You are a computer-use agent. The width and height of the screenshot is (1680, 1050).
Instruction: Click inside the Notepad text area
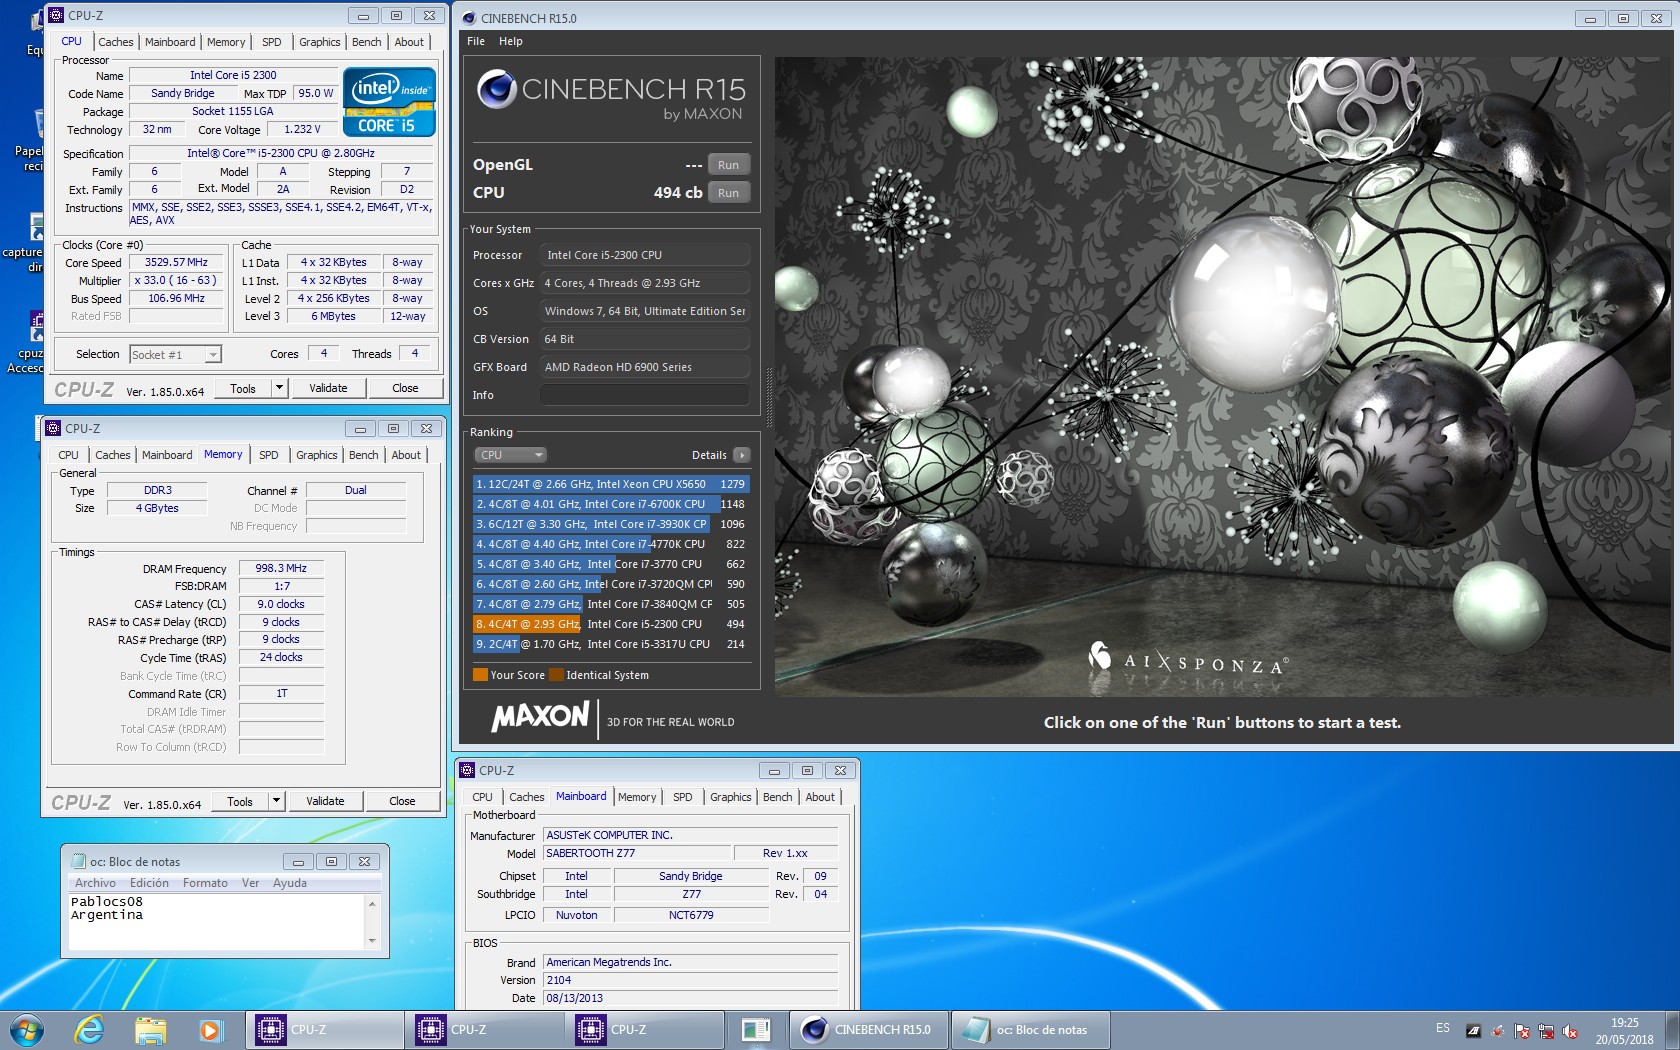point(215,921)
